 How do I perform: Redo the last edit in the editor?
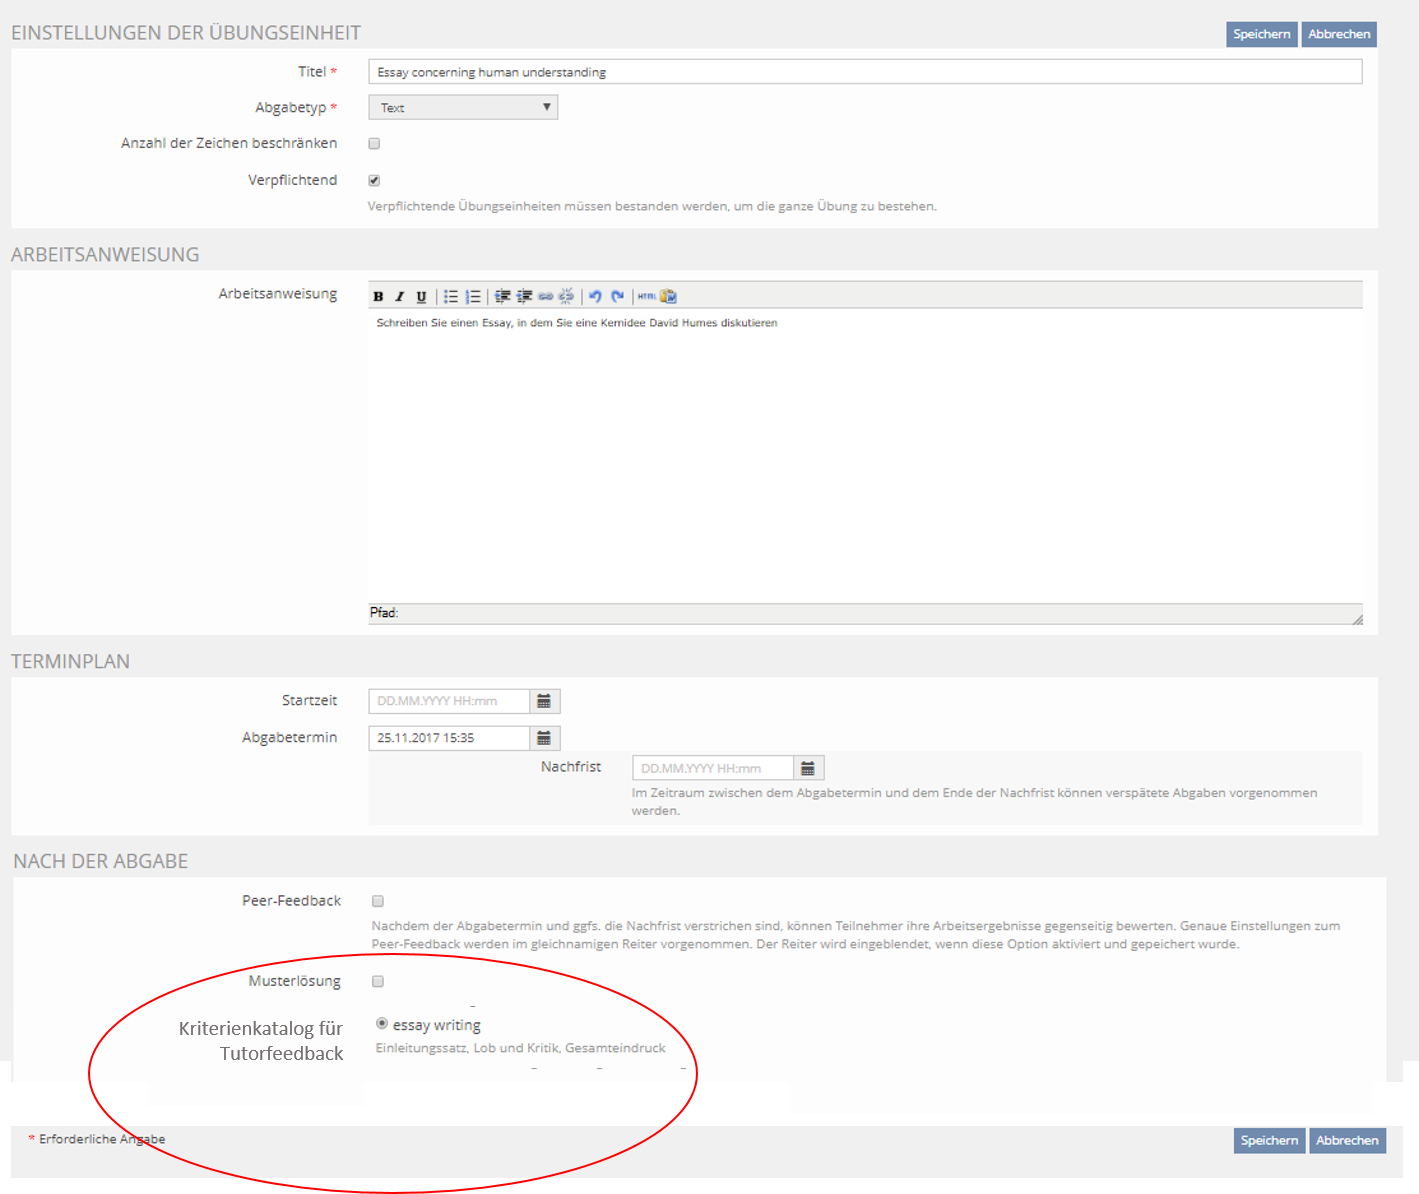(x=618, y=296)
